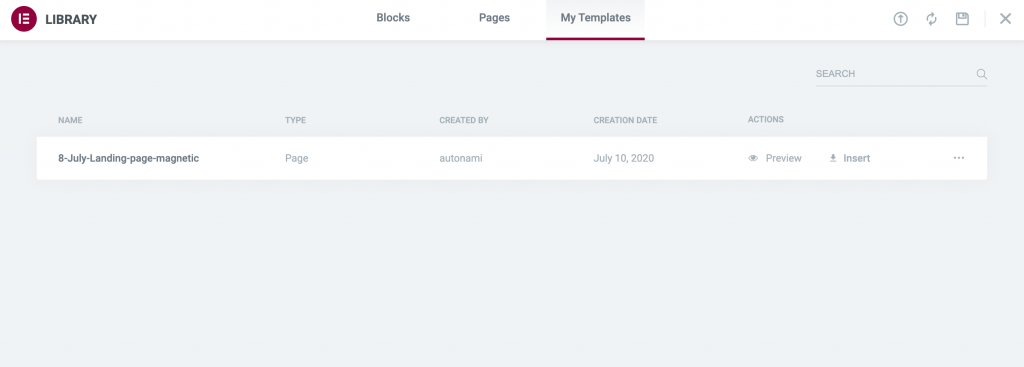Click the search magnifier icon
Screen dimensions: 1024x367
tap(981, 74)
